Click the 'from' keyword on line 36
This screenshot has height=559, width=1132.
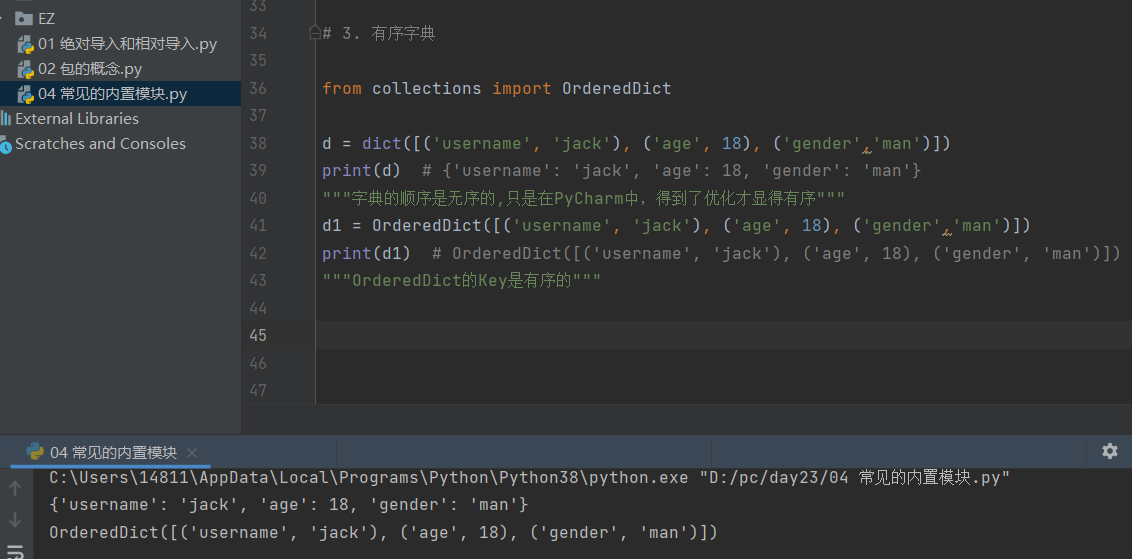pyautogui.click(x=342, y=89)
